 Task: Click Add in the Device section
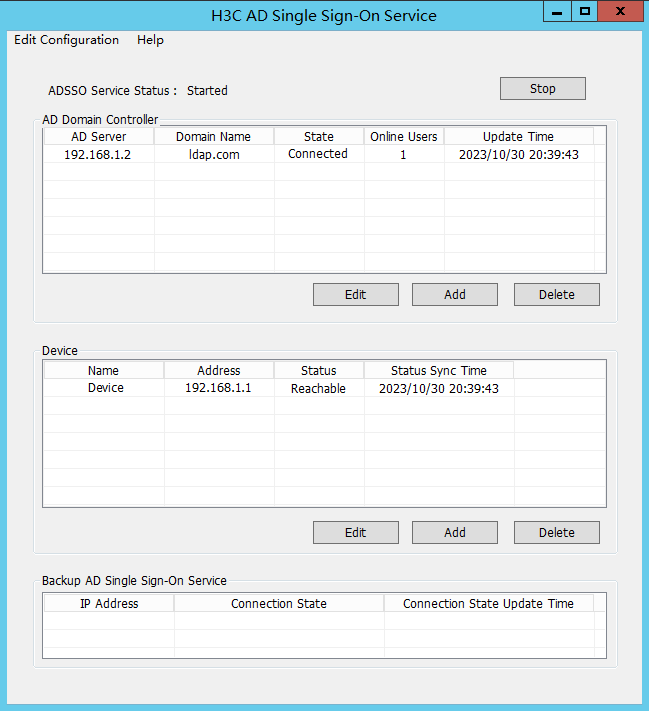point(454,532)
